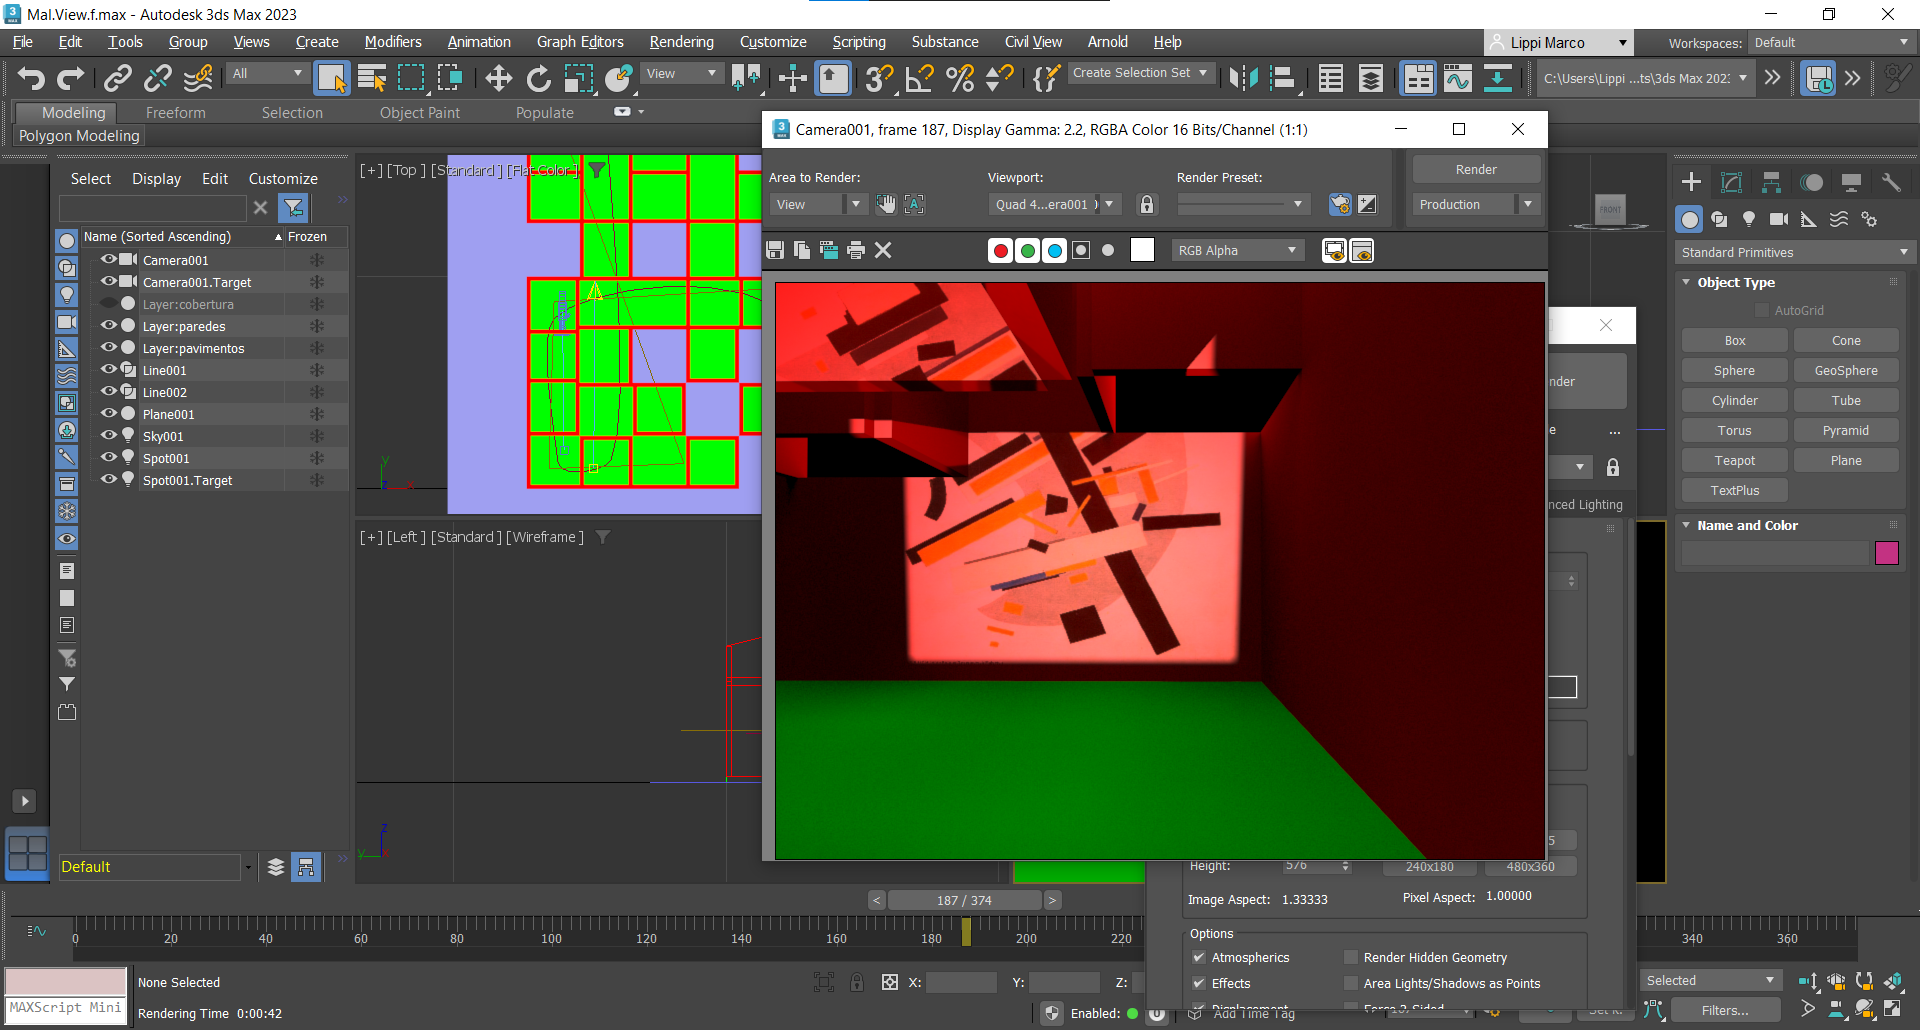Switch to the Freeform ribbon tab
This screenshot has width=1920, height=1030.
click(175, 113)
